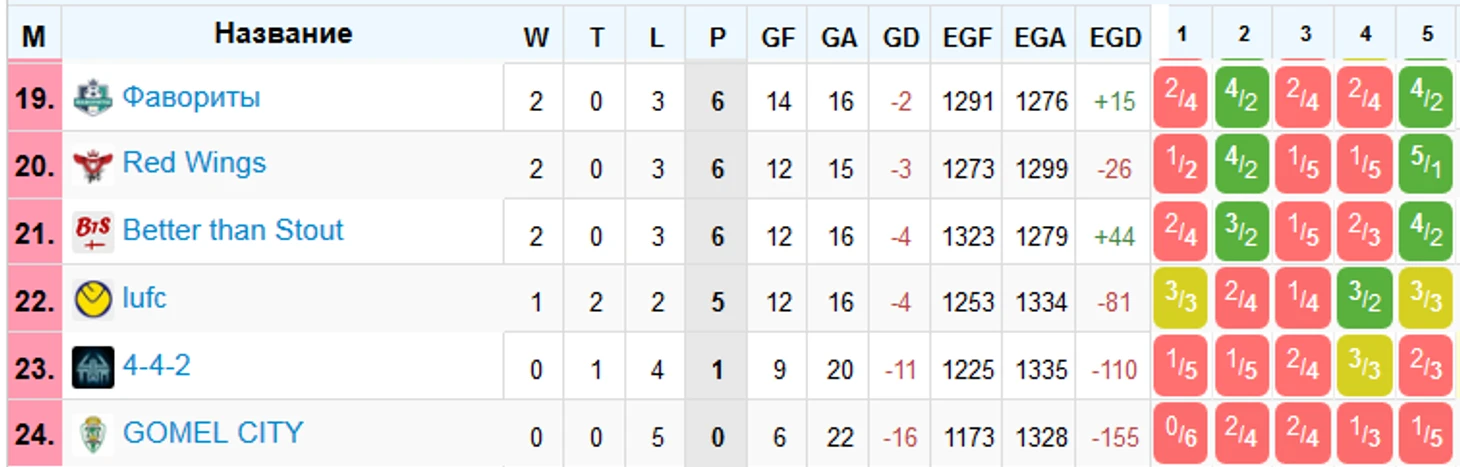Click the W wins column header
The image size is (1460, 467).
[x=536, y=37]
